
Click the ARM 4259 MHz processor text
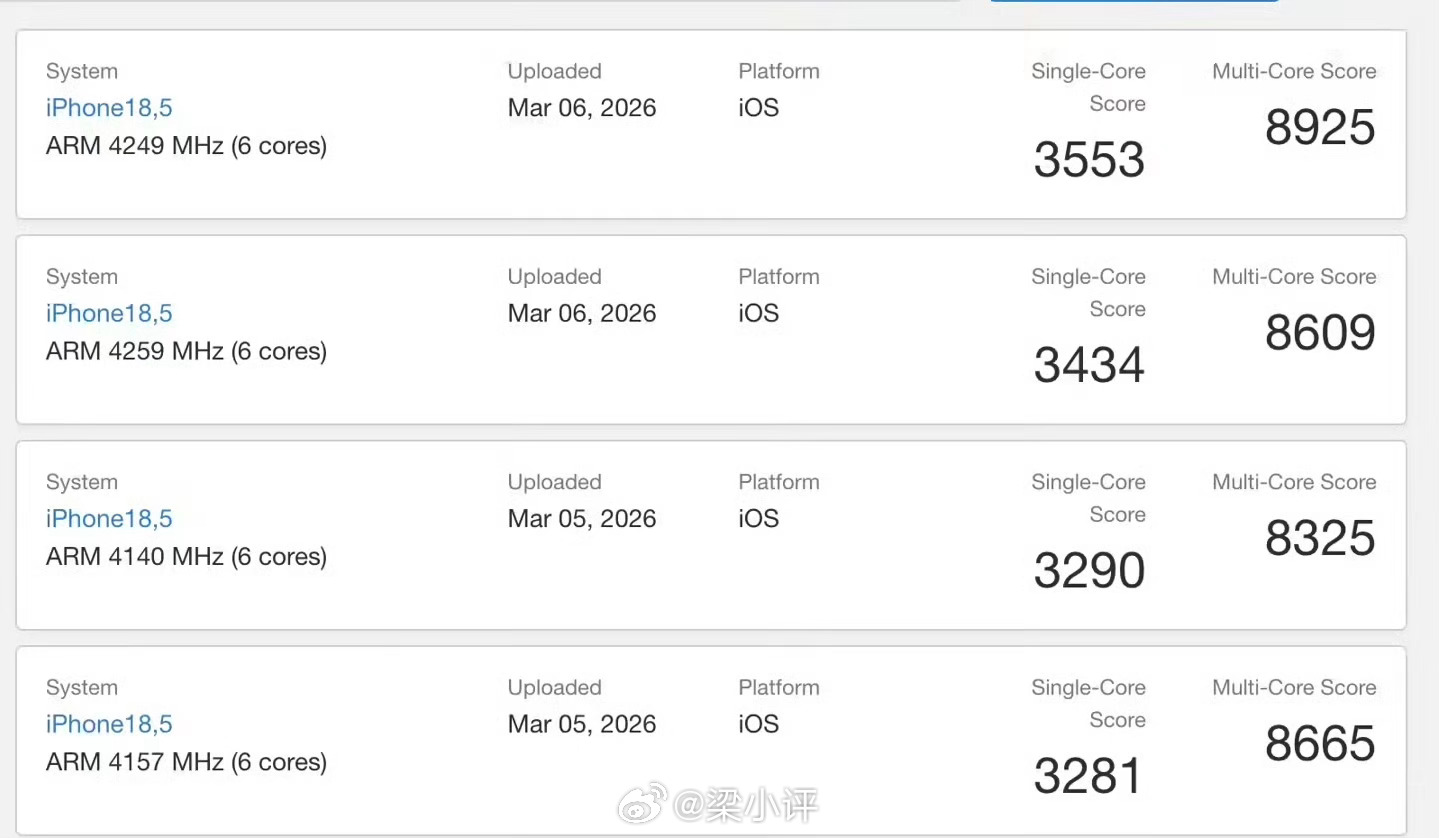[x=186, y=351]
